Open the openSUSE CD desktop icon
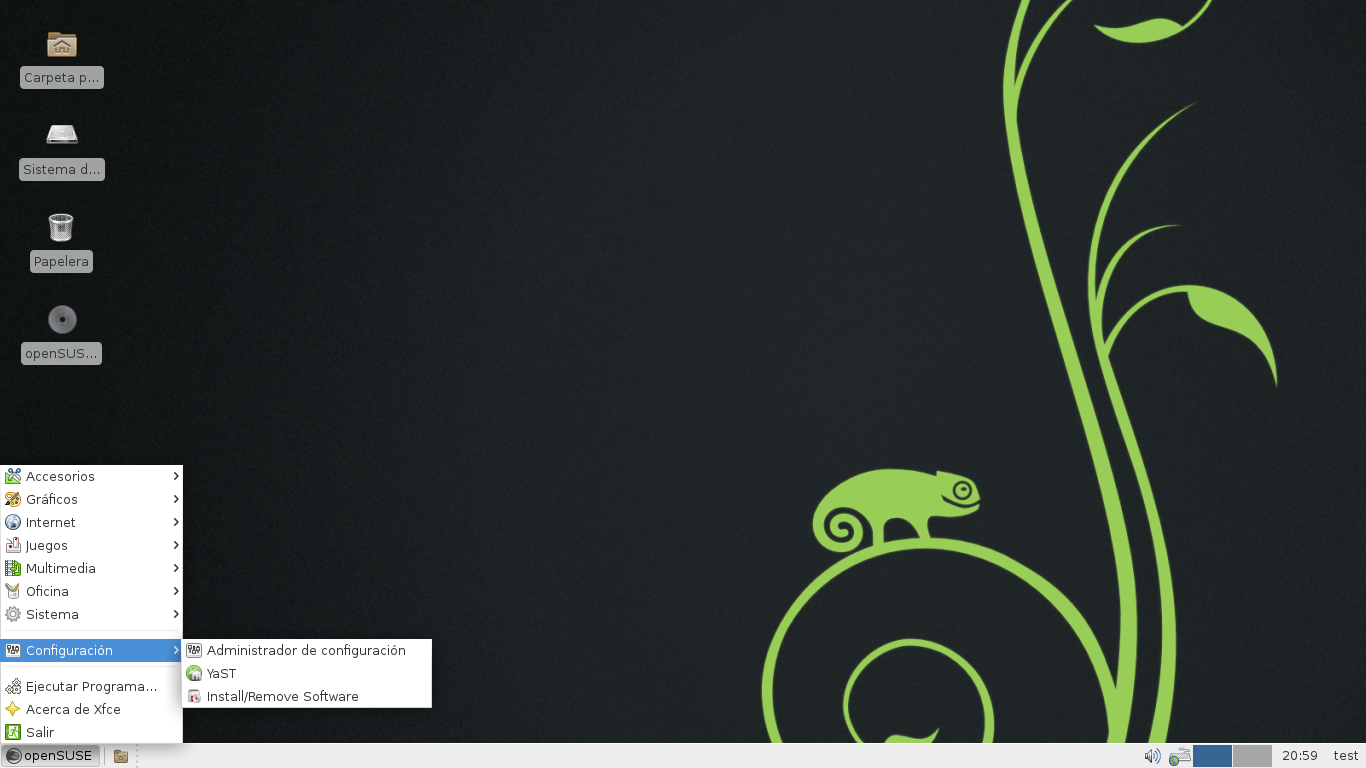This screenshot has height=768, width=1366. (x=61, y=319)
